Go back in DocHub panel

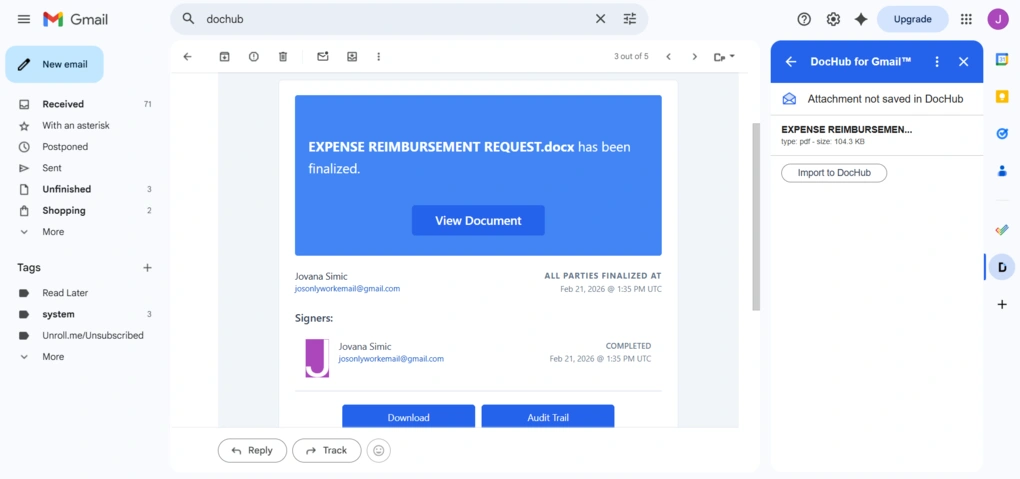tap(791, 62)
